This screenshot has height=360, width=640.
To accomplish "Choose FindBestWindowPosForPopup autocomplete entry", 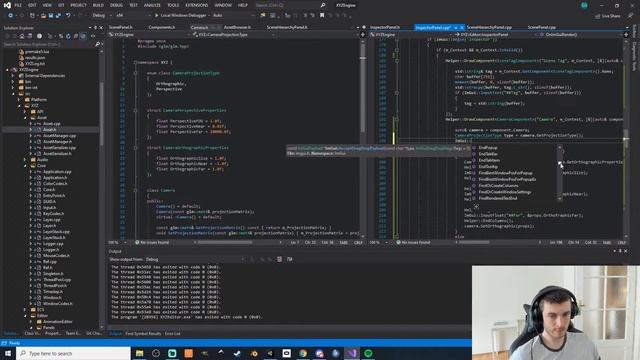I will 505,173.
